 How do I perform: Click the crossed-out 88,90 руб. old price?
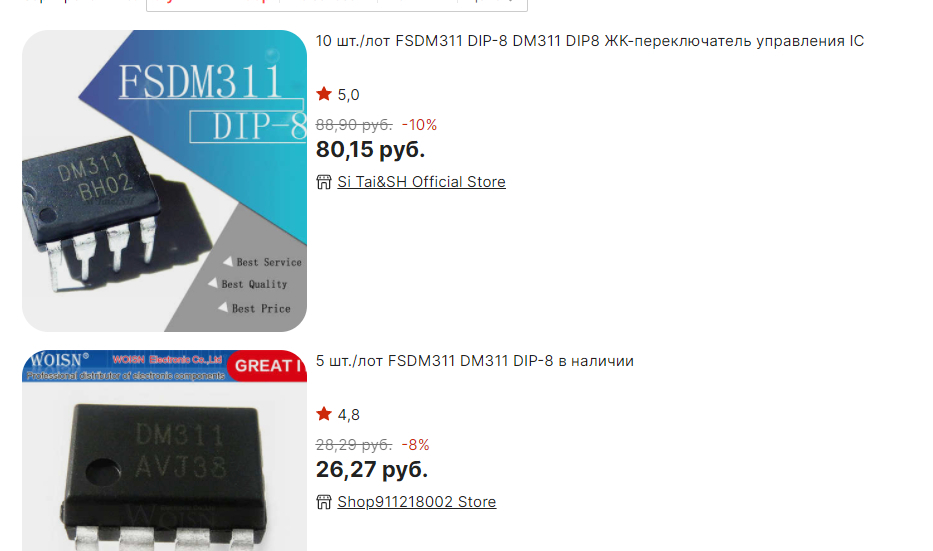[x=354, y=125]
